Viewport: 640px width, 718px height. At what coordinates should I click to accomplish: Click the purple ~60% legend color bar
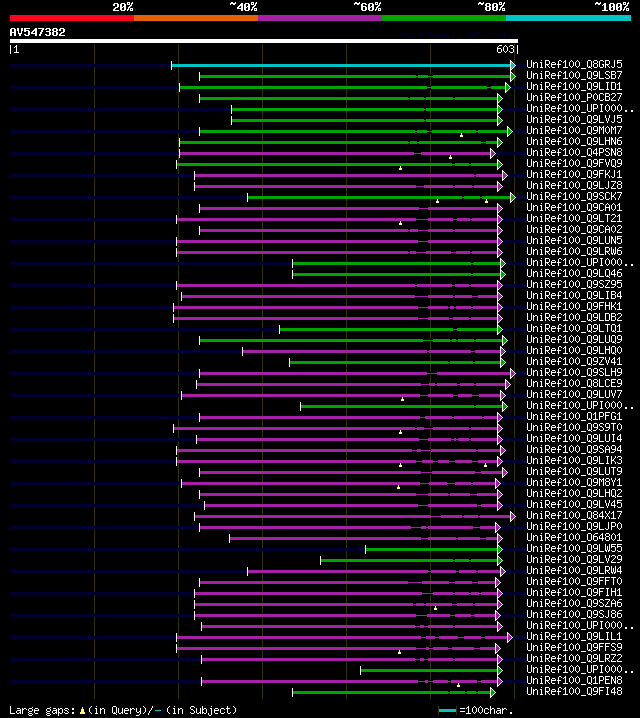click(x=320, y=18)
